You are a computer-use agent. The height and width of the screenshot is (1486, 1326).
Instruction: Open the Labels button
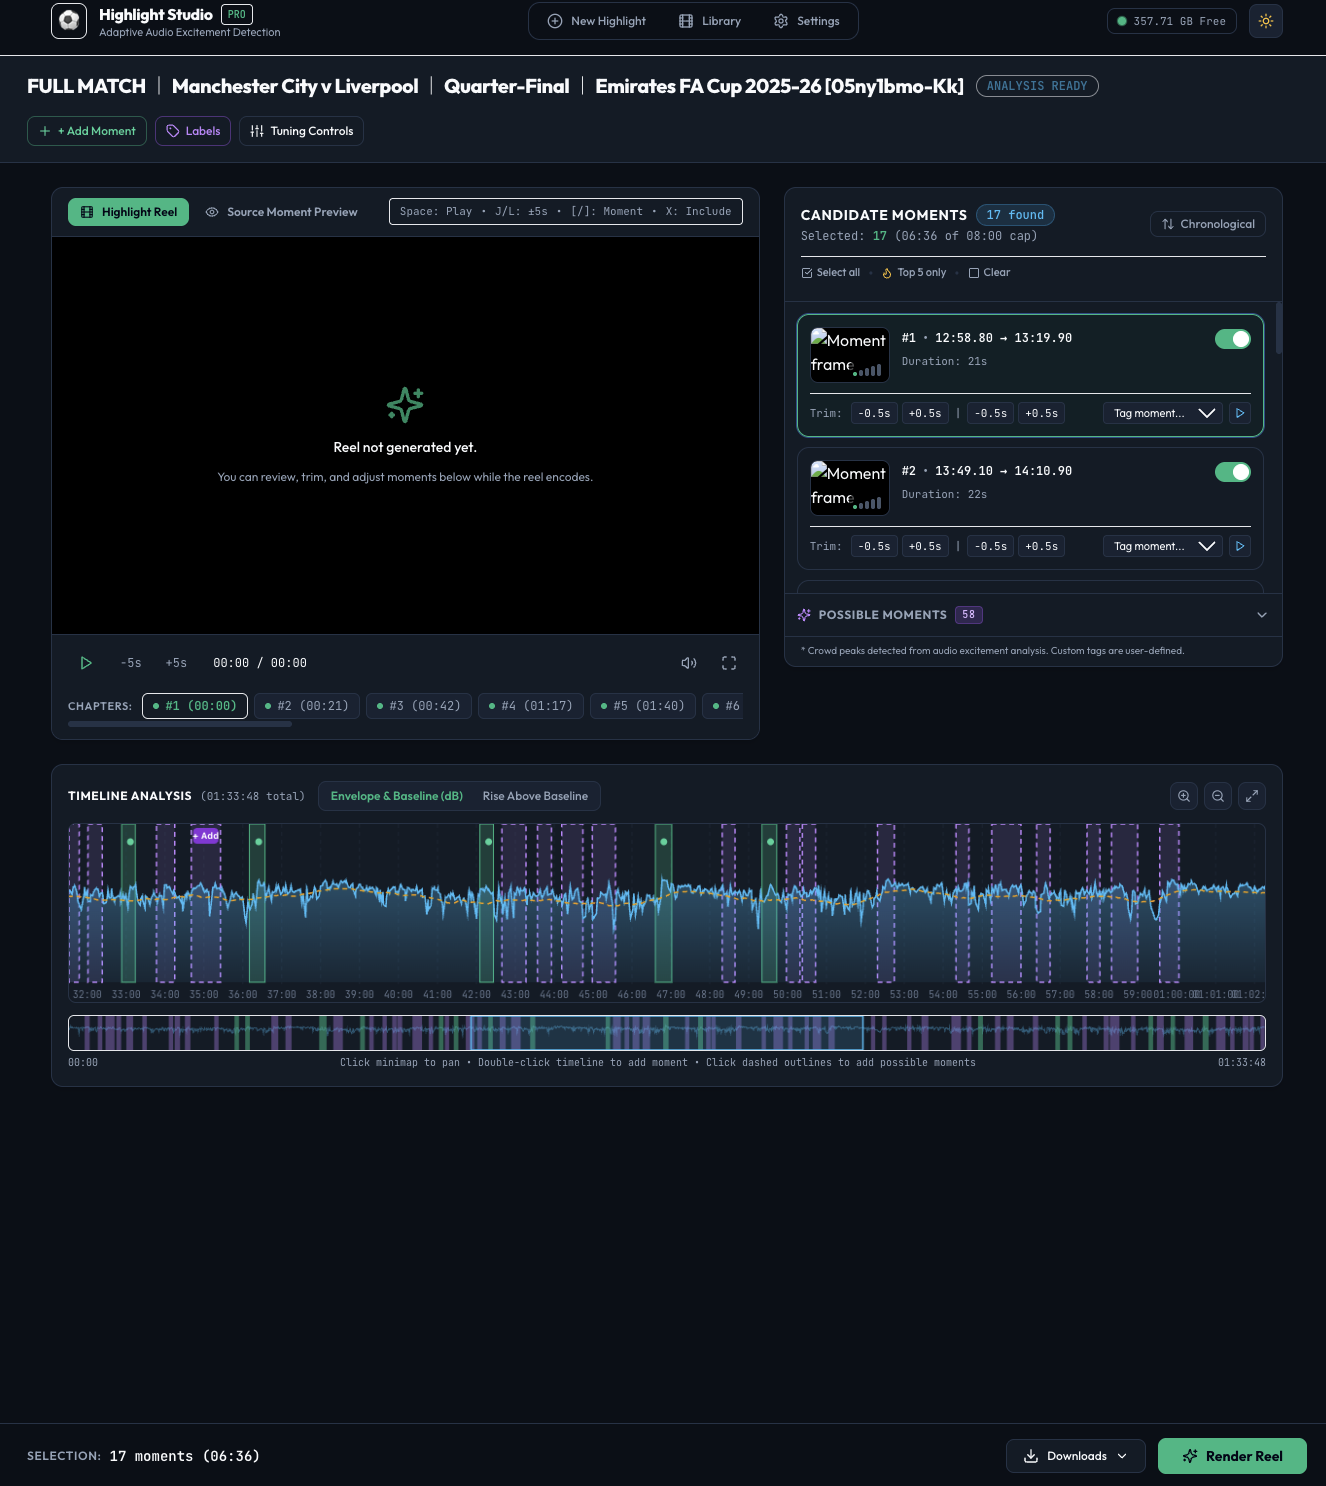tap(193, 131)
